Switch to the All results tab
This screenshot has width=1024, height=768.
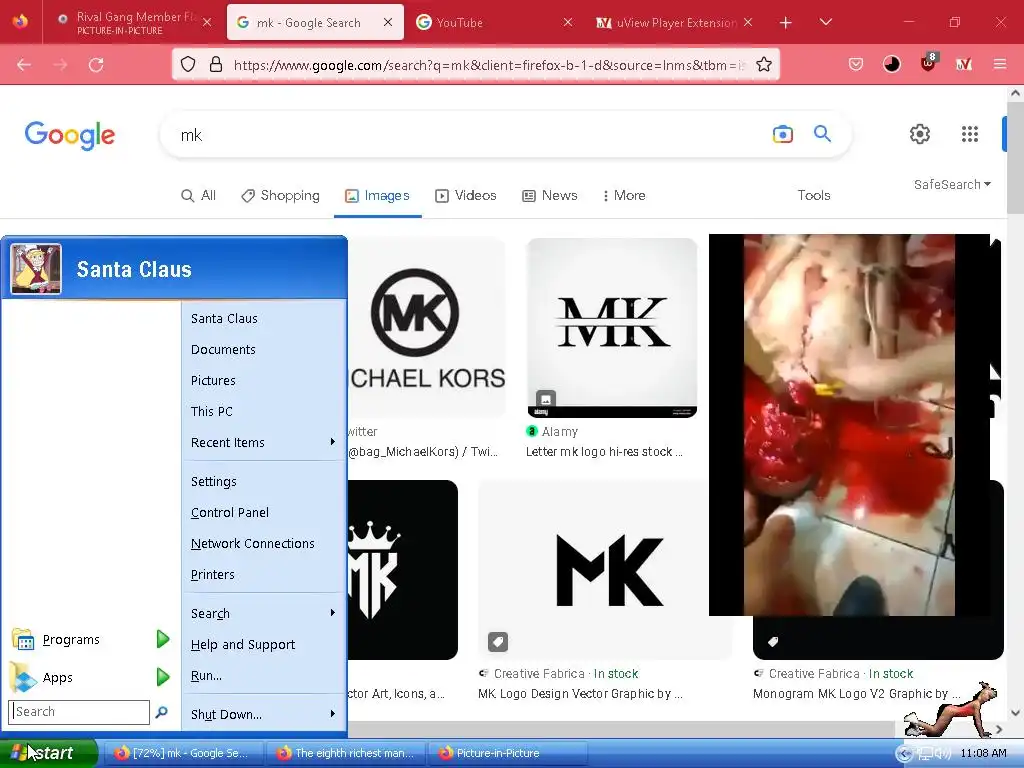point(199,195)
